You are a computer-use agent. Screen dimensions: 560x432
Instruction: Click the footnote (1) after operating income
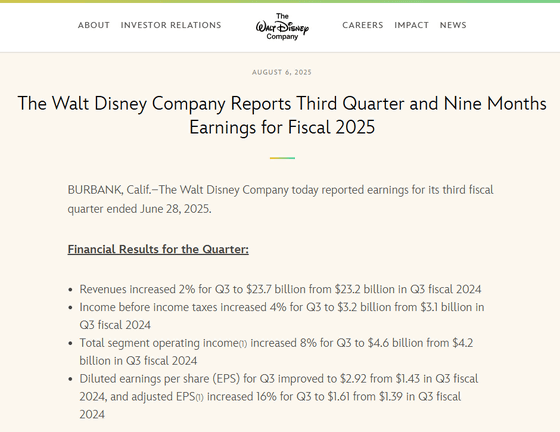[243, 344]
